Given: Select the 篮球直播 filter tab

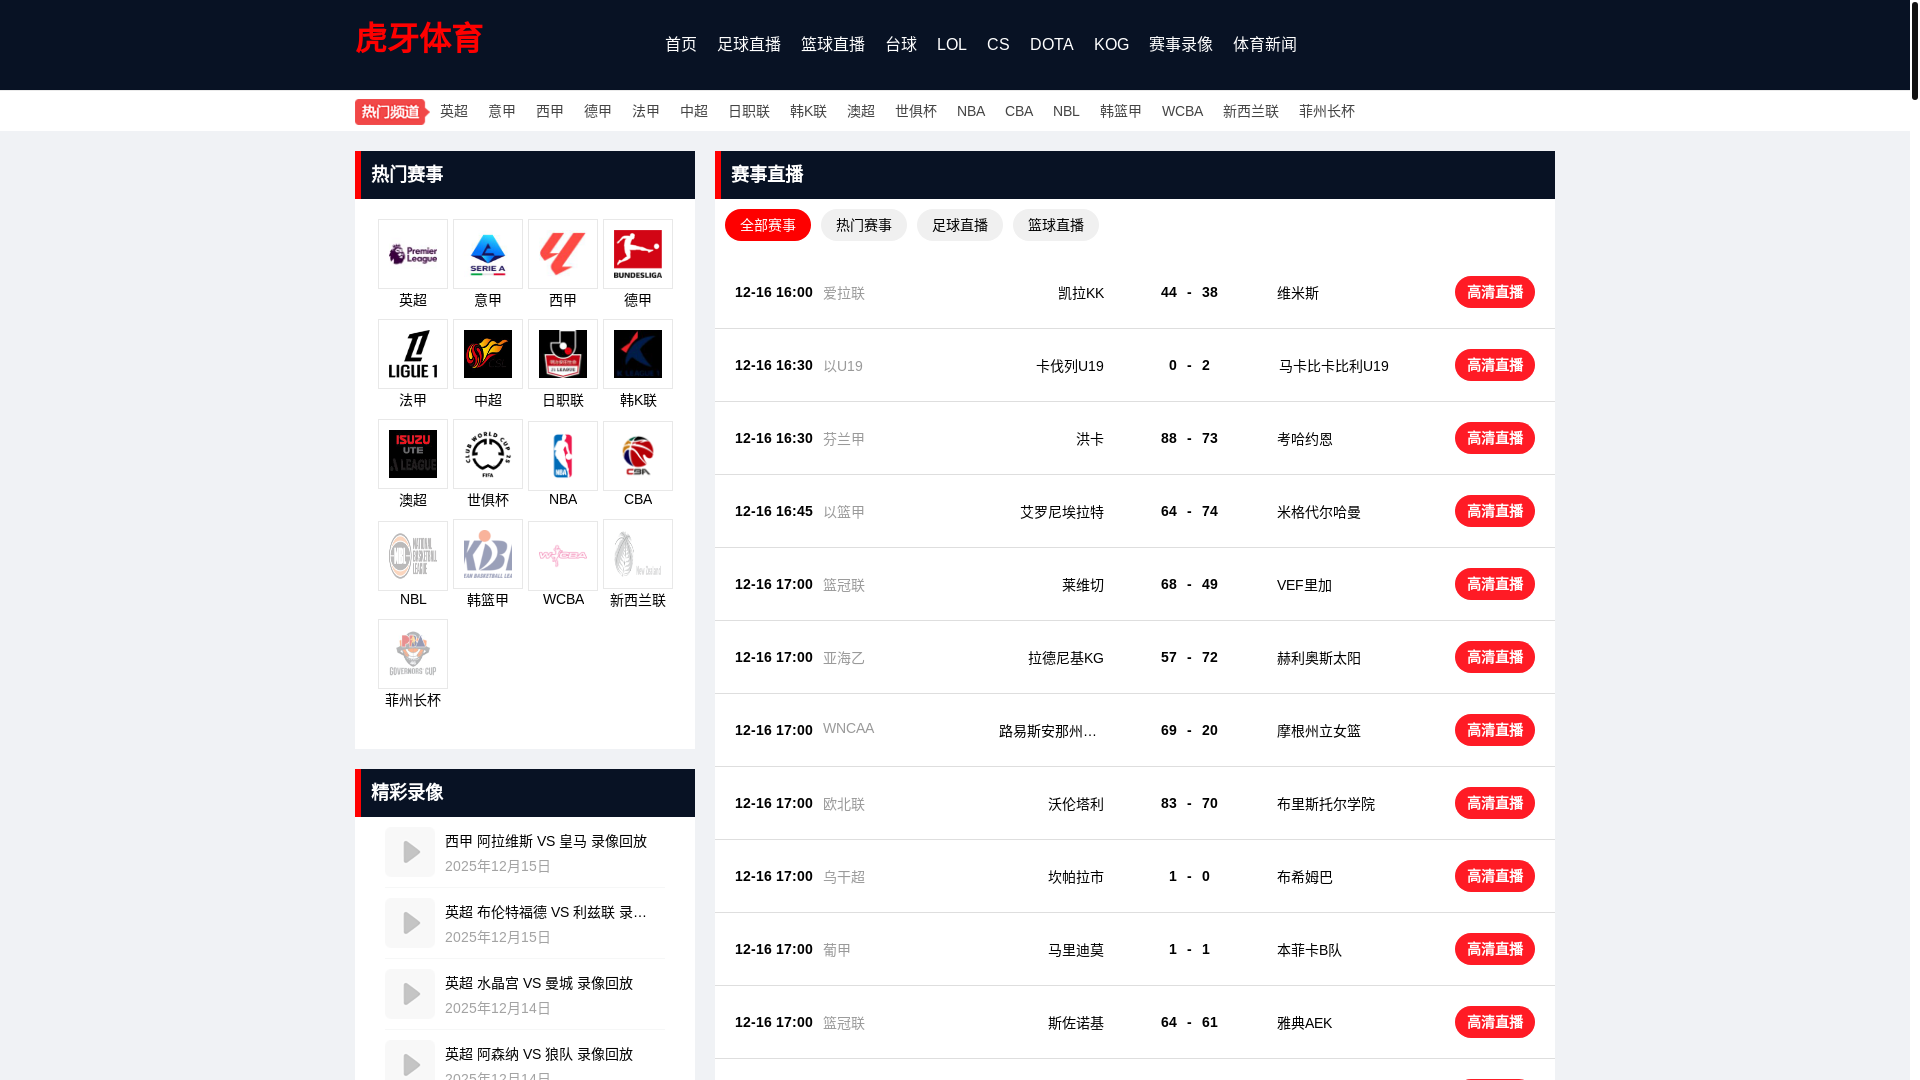Looking at the screenshot, I should pos(1056,225).
